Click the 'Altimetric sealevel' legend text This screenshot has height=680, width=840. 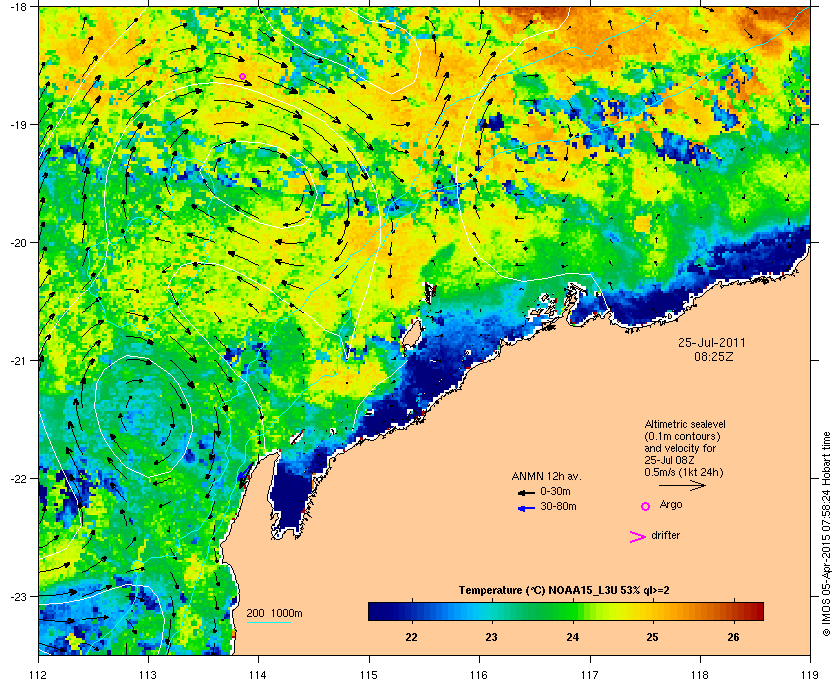685,424
